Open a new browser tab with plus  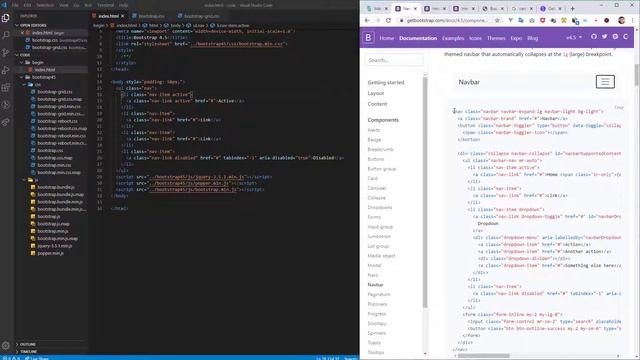(x=572, y=8)
